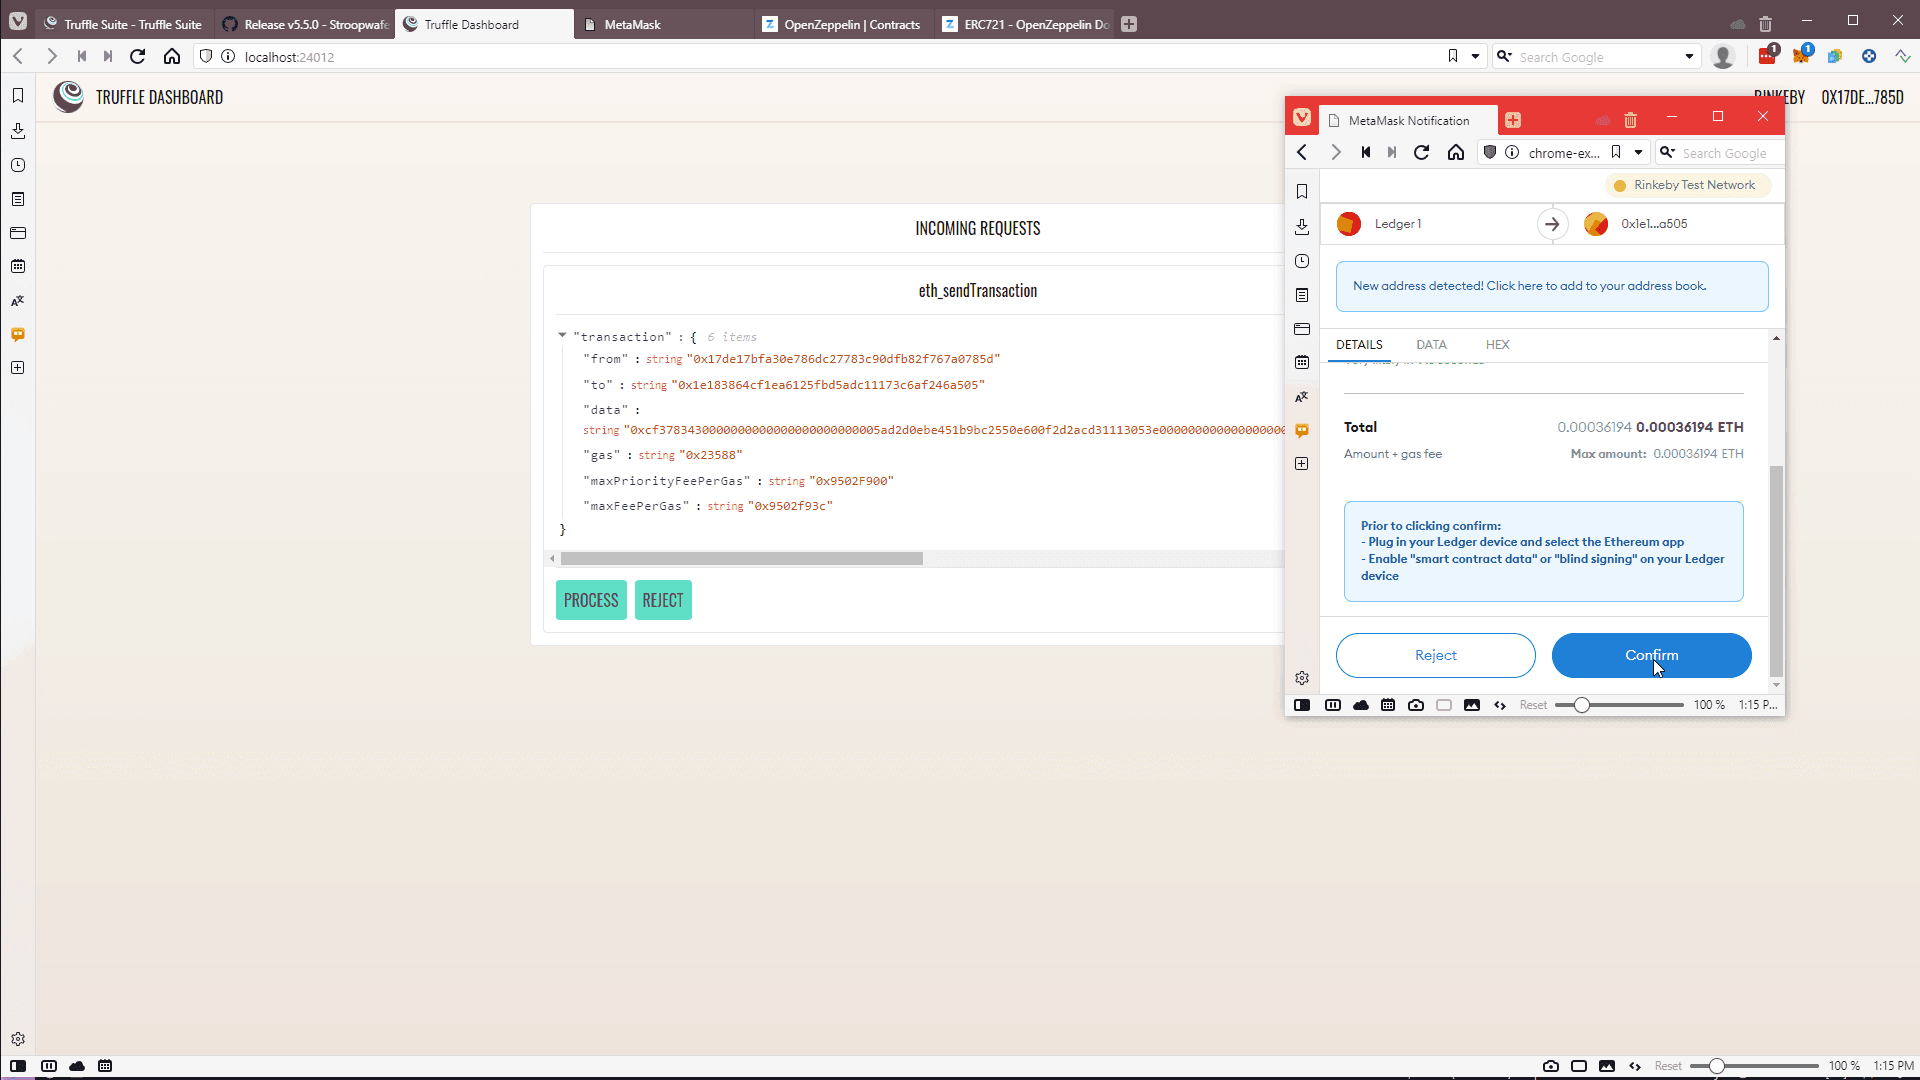Image resolution: width=1920 pixels, height=1080 pixels.
Task: Toggle image loading in MetaMask popup status bar
Action: click(x=1471, y=705)
